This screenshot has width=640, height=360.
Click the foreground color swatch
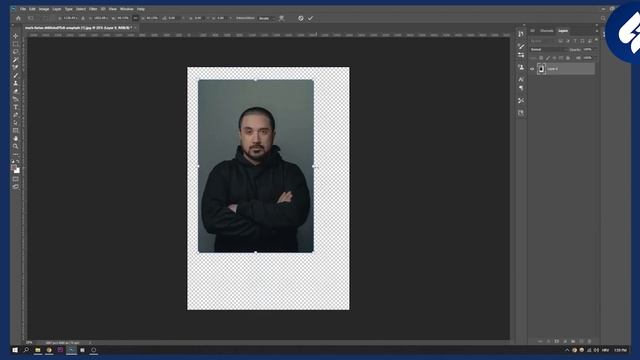point(14,167)
